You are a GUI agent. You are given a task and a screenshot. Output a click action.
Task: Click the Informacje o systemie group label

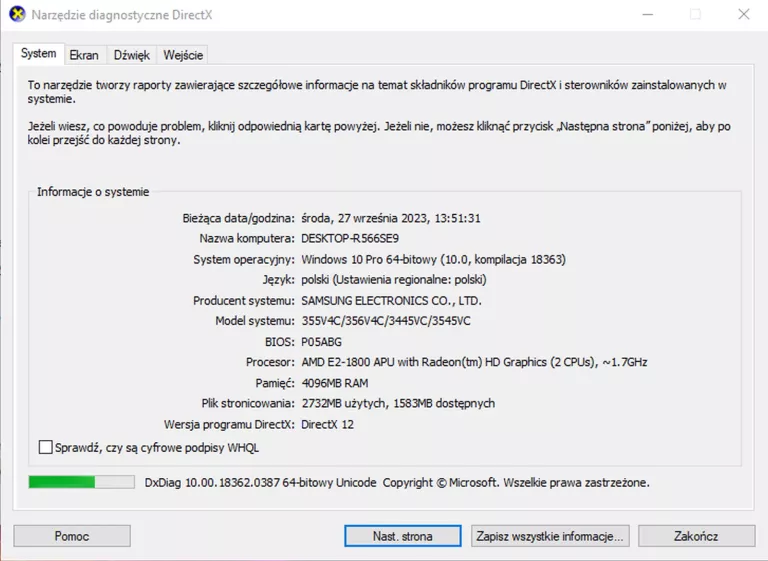[93, 192]
